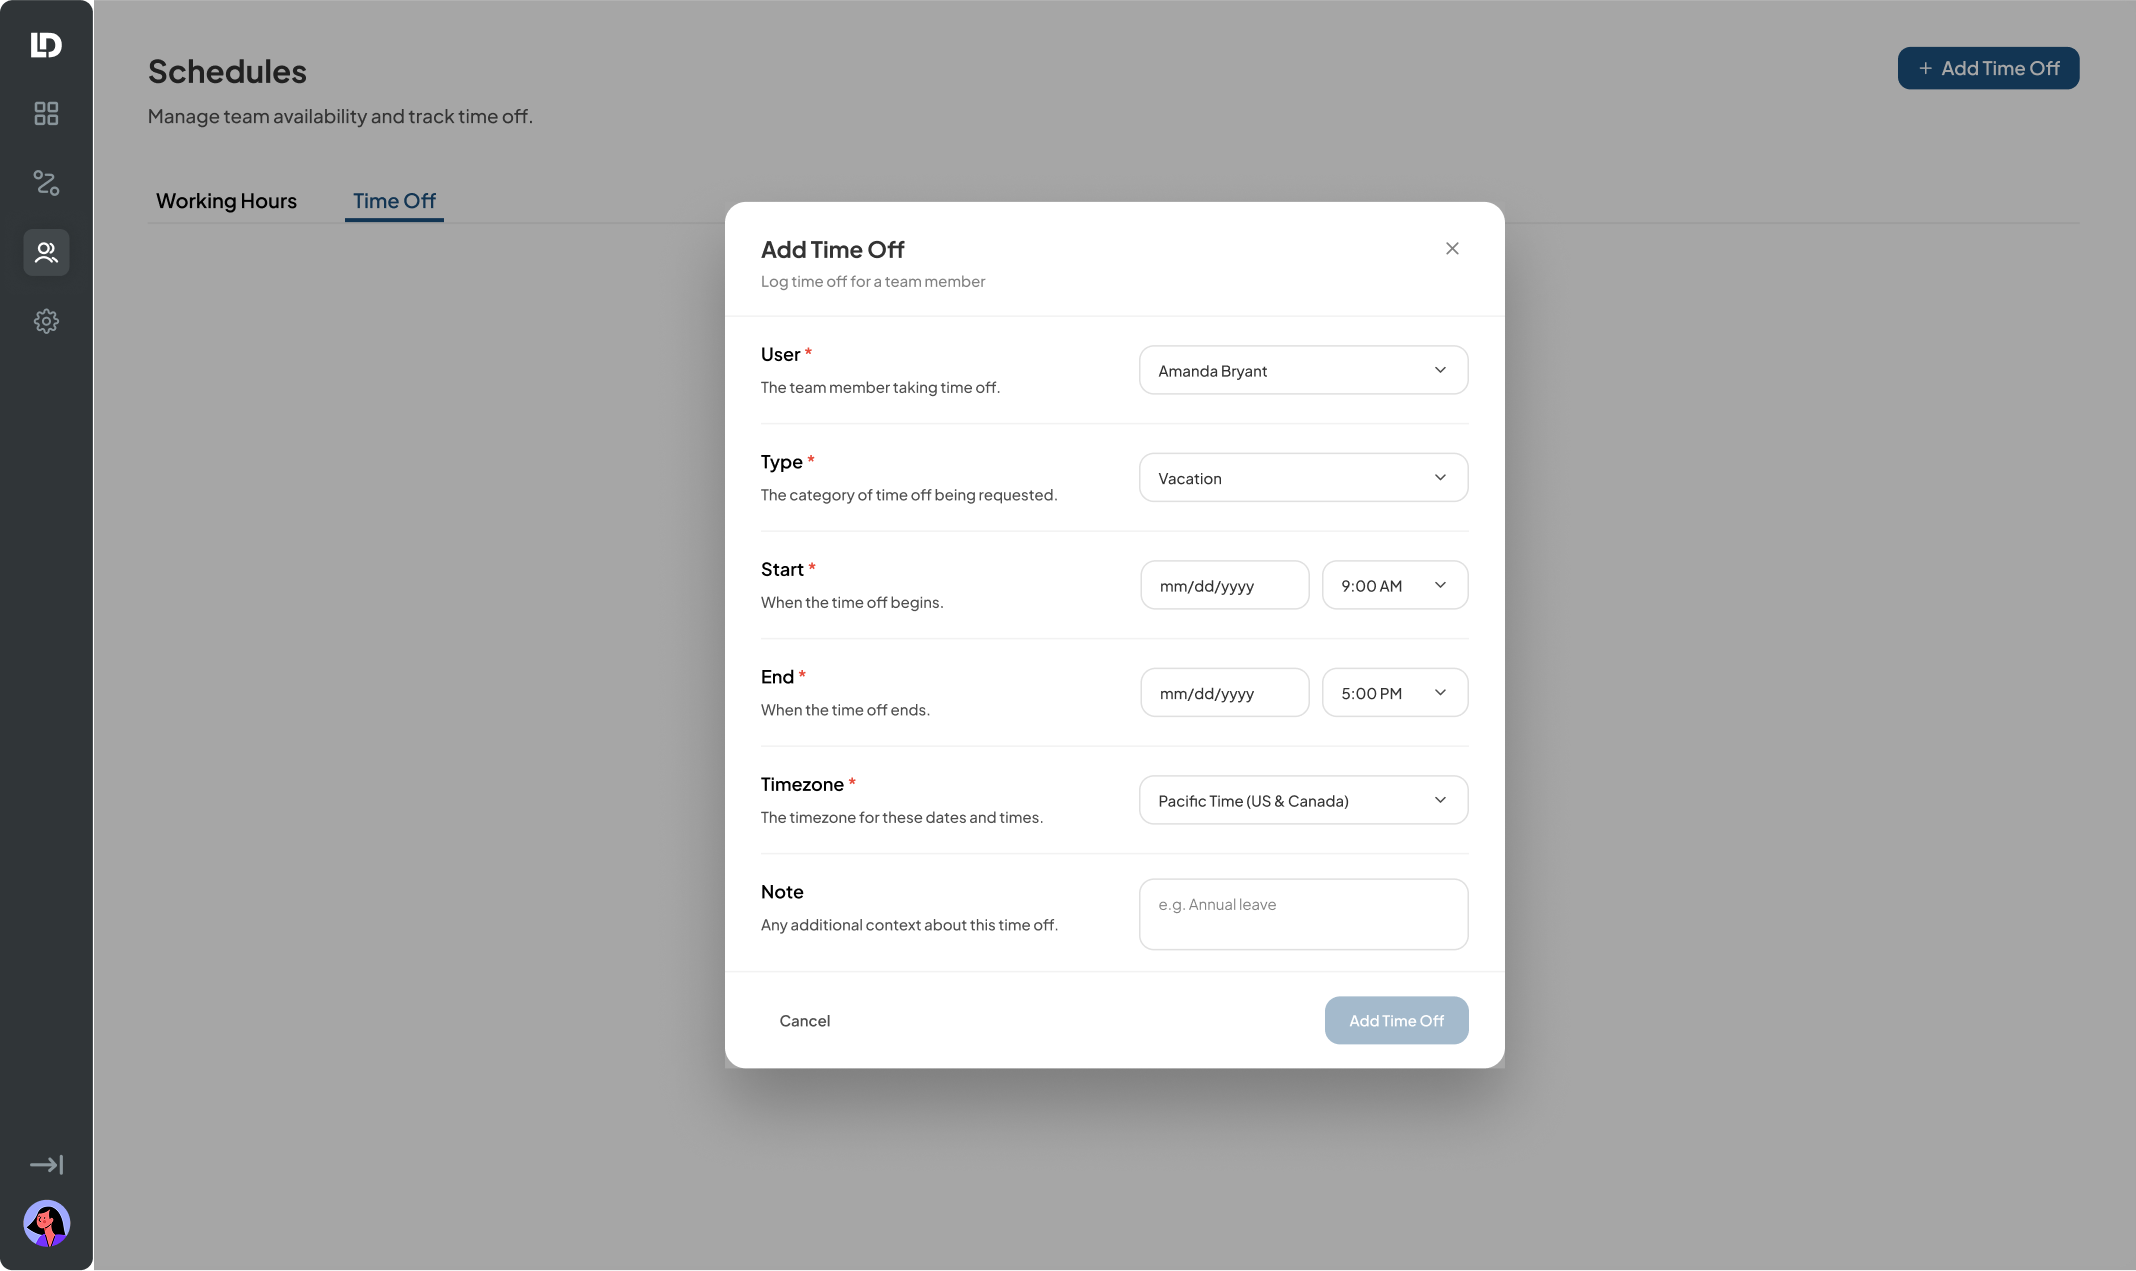Viewport: 2136px width, 1271px height.
Task: Click 'When the time off begins.' text
Action: 852,603
